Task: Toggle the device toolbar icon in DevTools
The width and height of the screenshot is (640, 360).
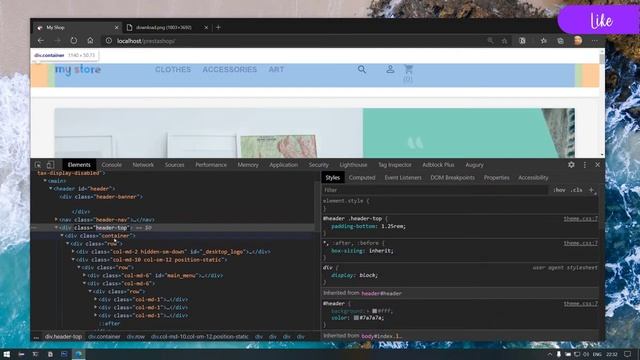Action: (x=50, y=165)
